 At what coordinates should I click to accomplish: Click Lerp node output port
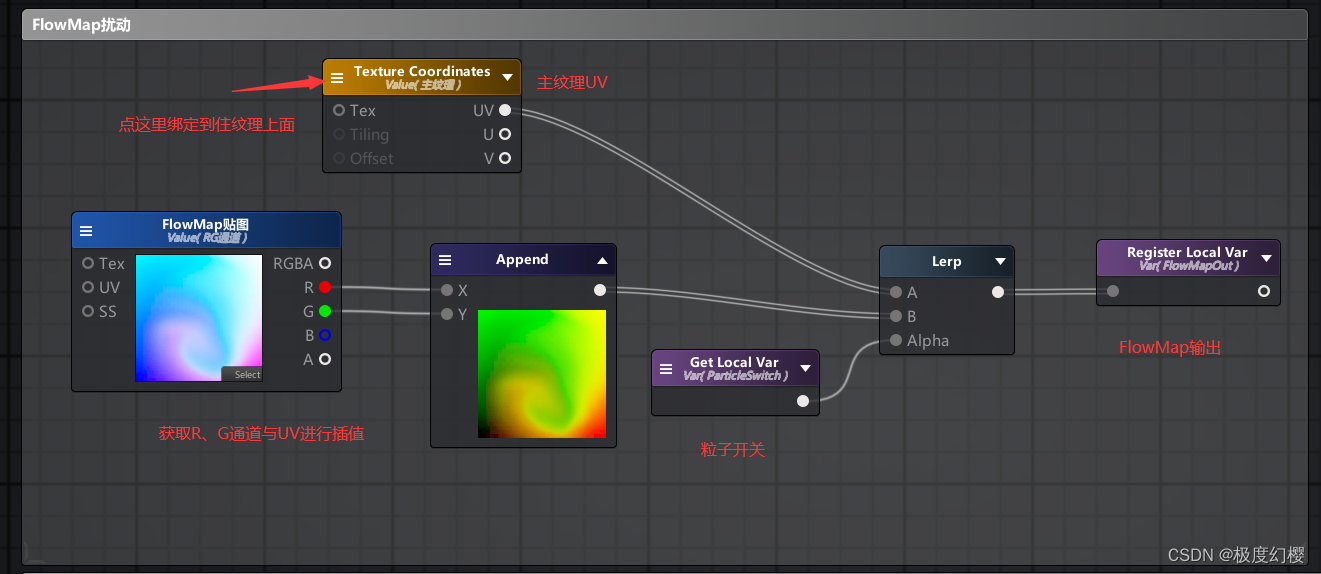(998, 293)
